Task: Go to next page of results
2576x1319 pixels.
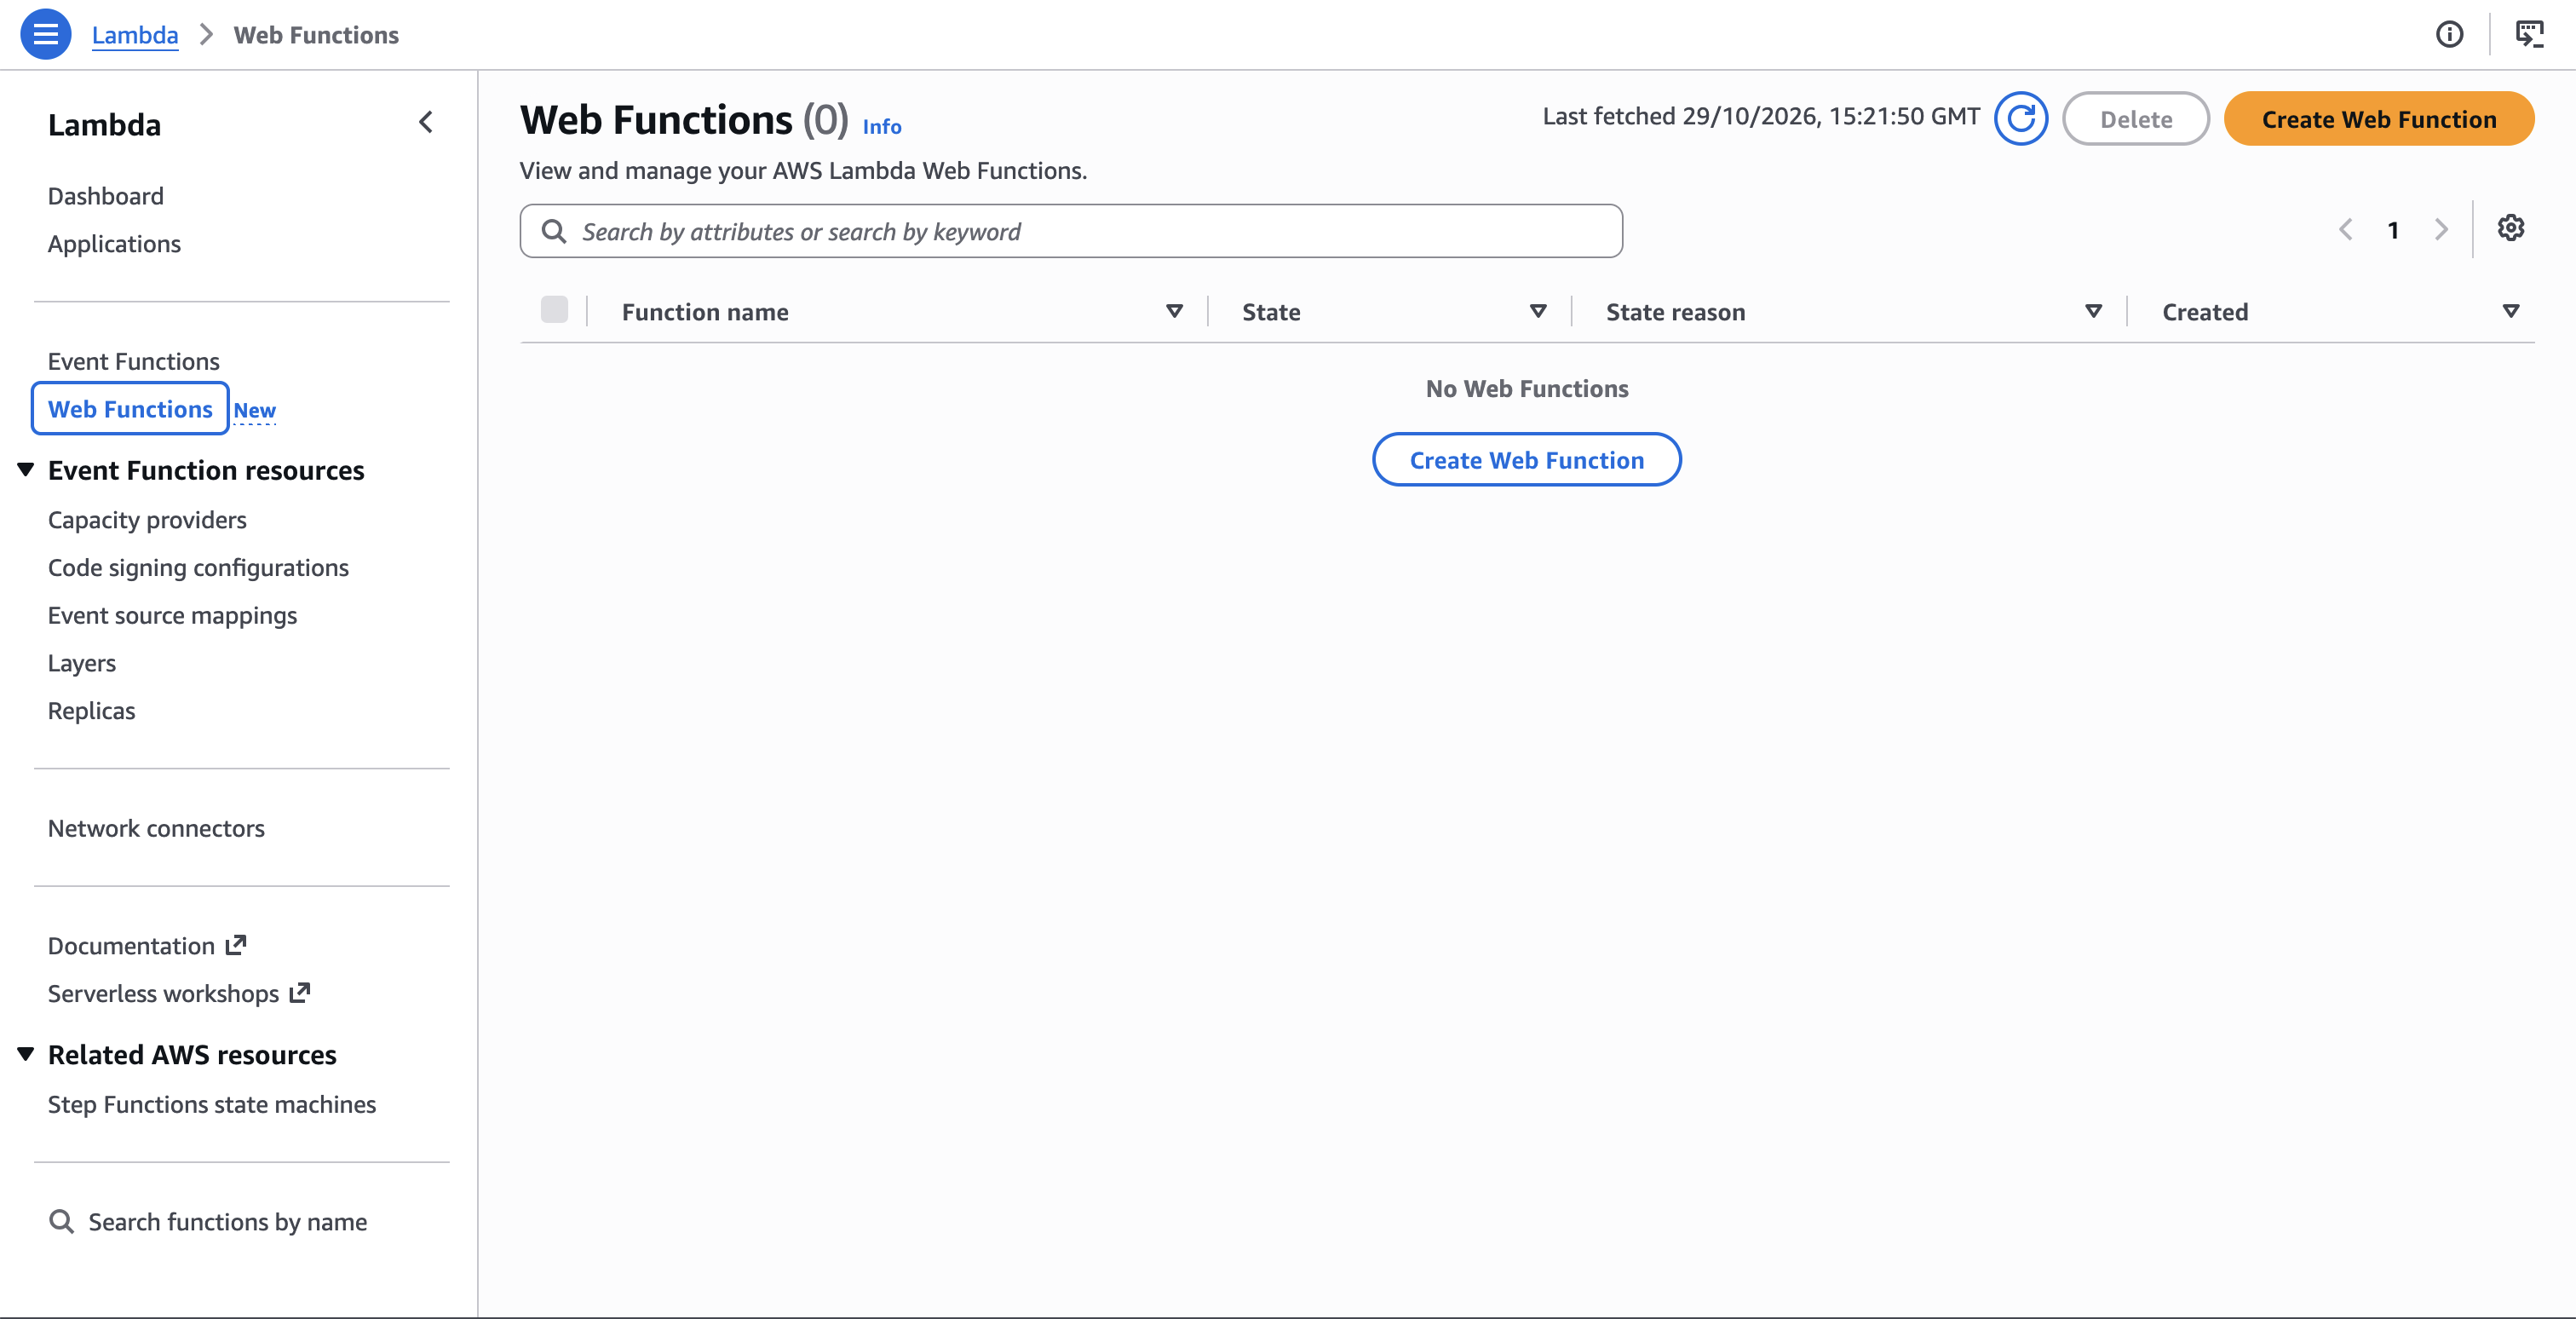Action: point(2441,230)
